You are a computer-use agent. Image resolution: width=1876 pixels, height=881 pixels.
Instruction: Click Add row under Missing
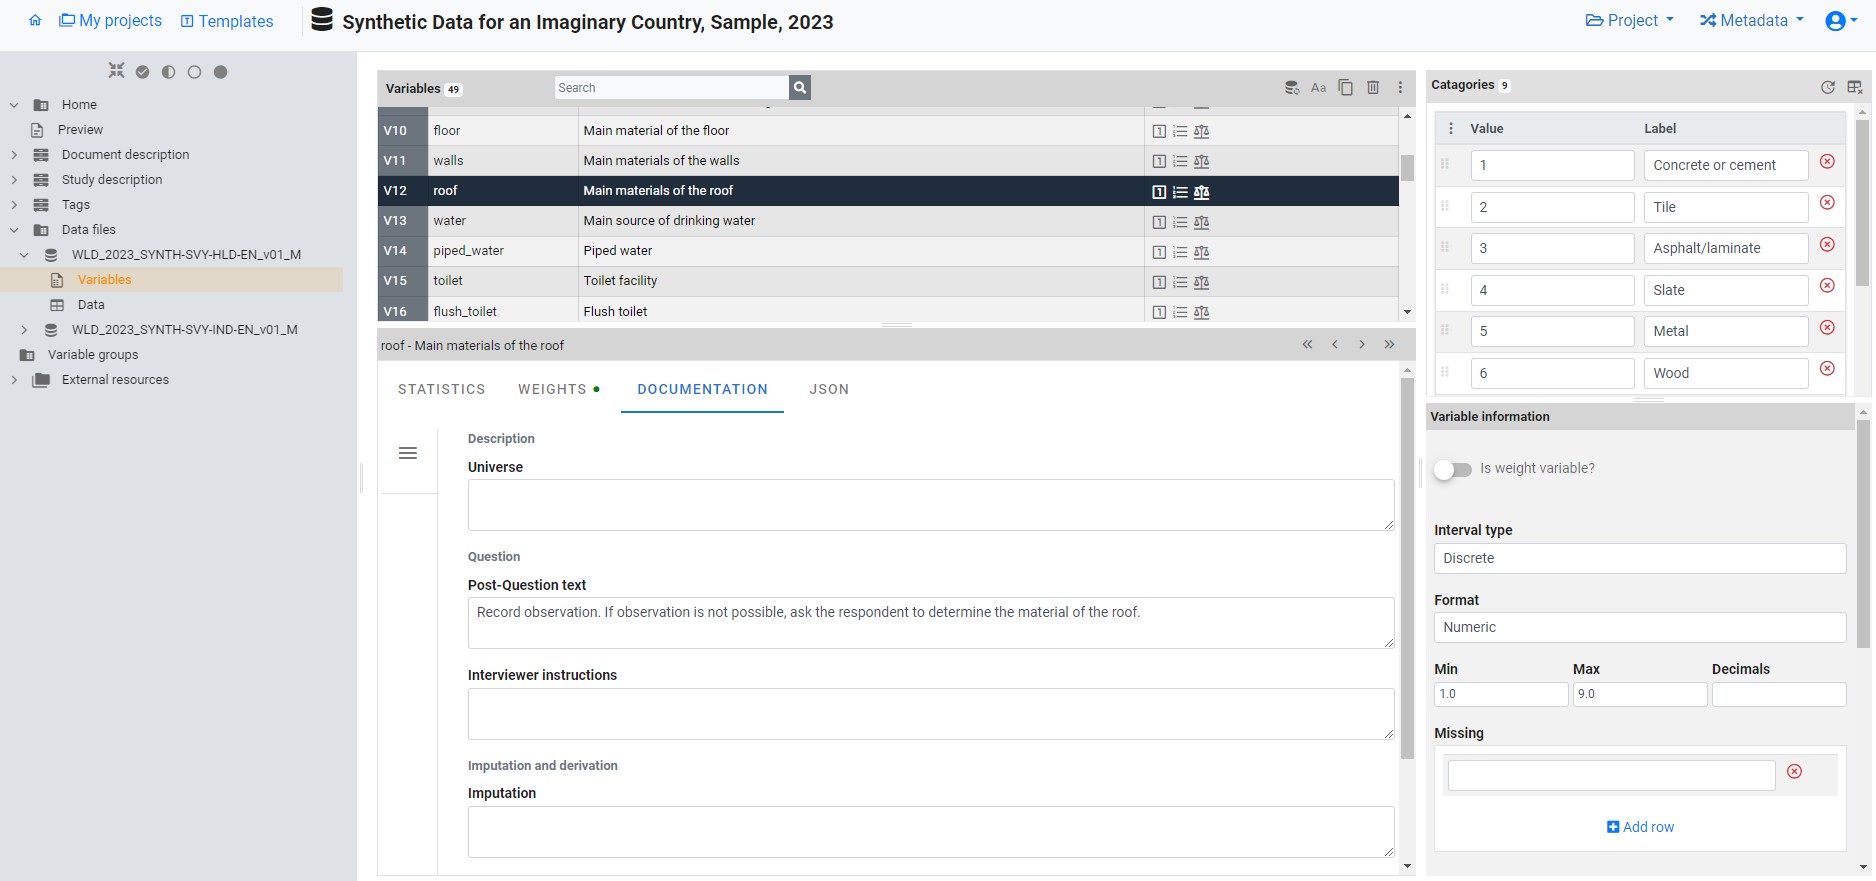point(1640,827)
